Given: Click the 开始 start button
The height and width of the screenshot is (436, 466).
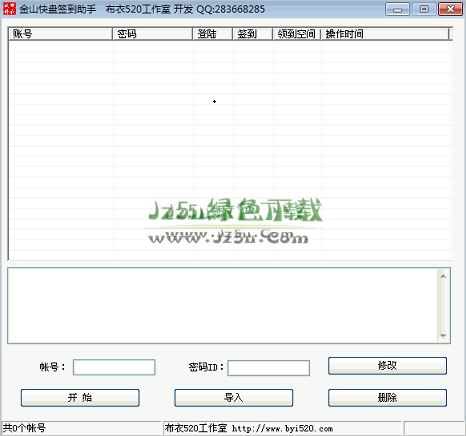Looking at the screenshot, I should 80,398.
